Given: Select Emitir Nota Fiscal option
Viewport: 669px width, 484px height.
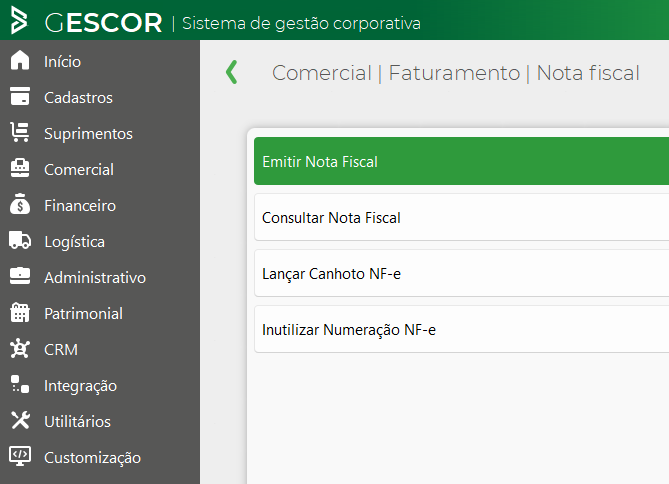Looking at the screenshot, I should tap(460, 161).
